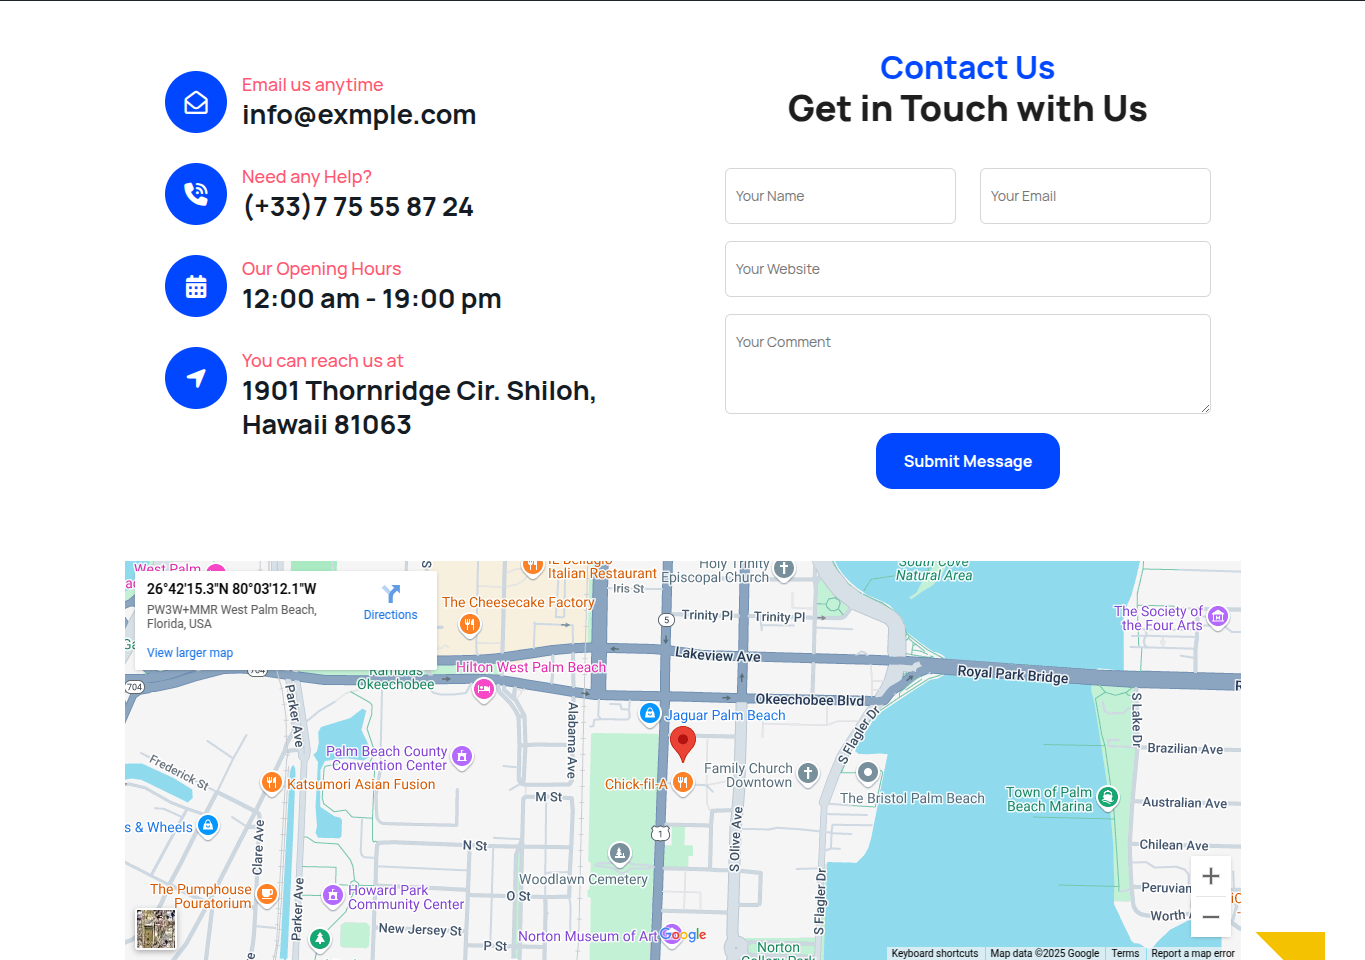The image size is (1365, 960).
Task: Click The Society of the Four Arts marker
Action: click(x=1218, y=617)
